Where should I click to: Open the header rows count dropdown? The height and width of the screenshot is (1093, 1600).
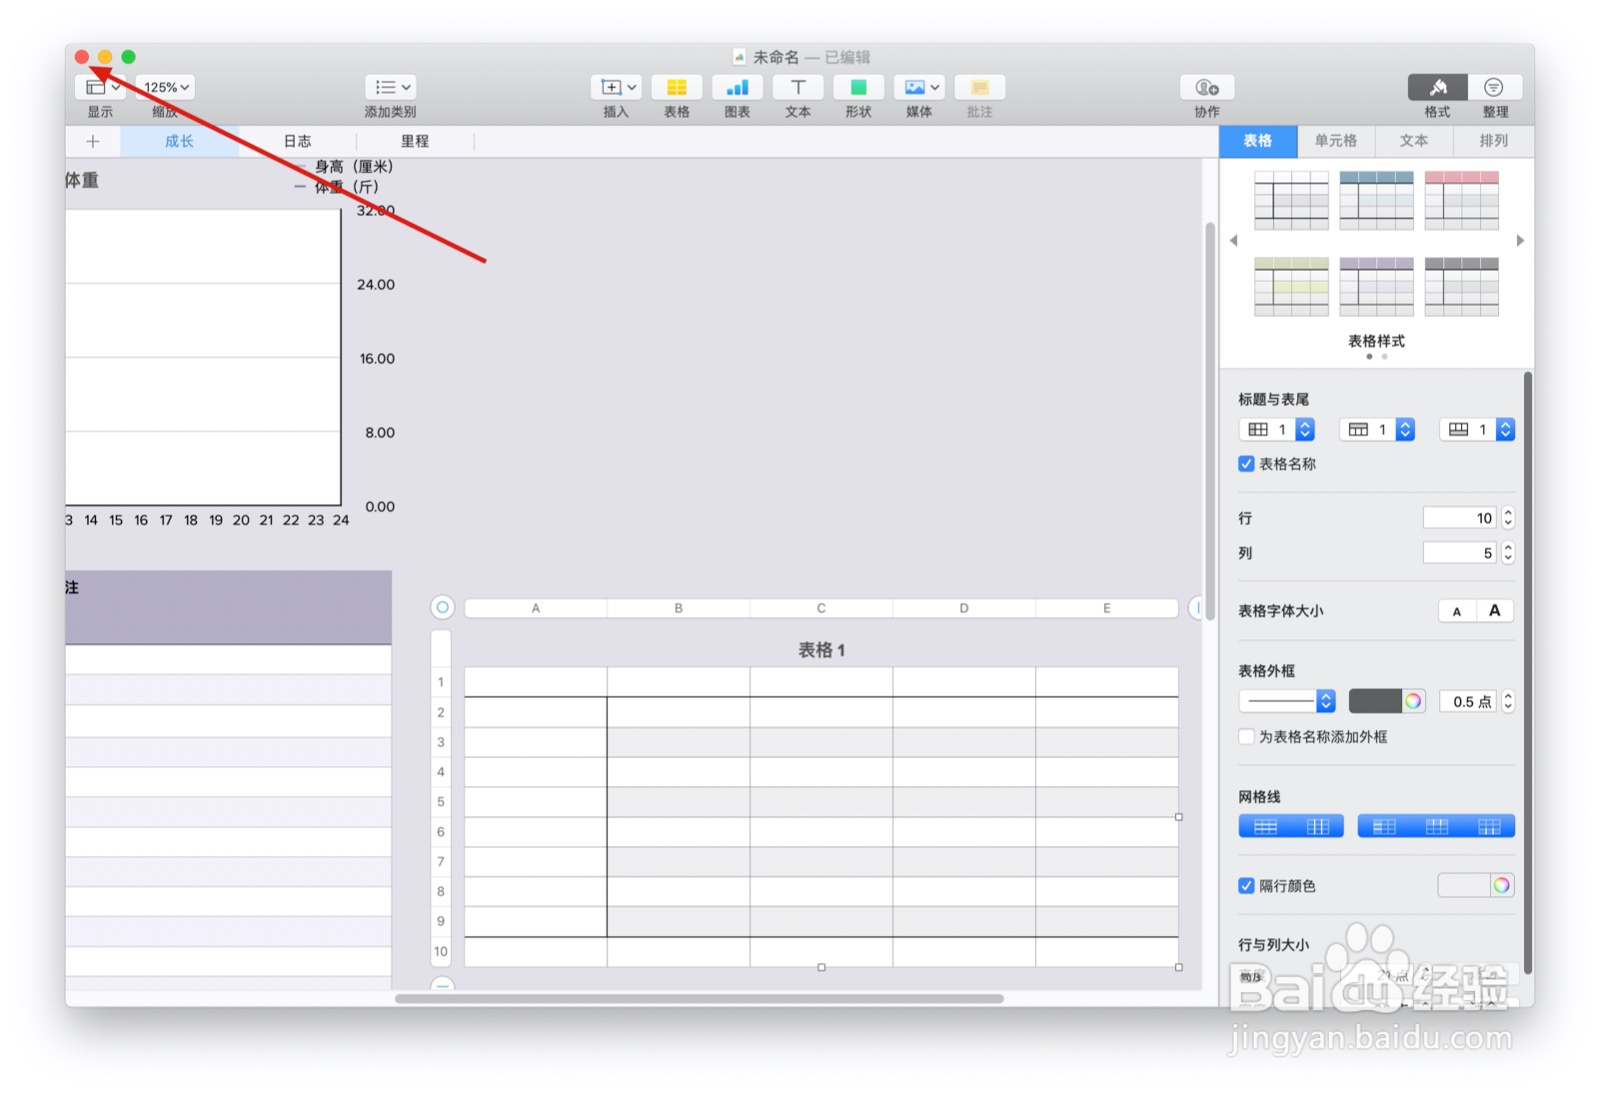pyautogui.click(x=1377, y=430)
